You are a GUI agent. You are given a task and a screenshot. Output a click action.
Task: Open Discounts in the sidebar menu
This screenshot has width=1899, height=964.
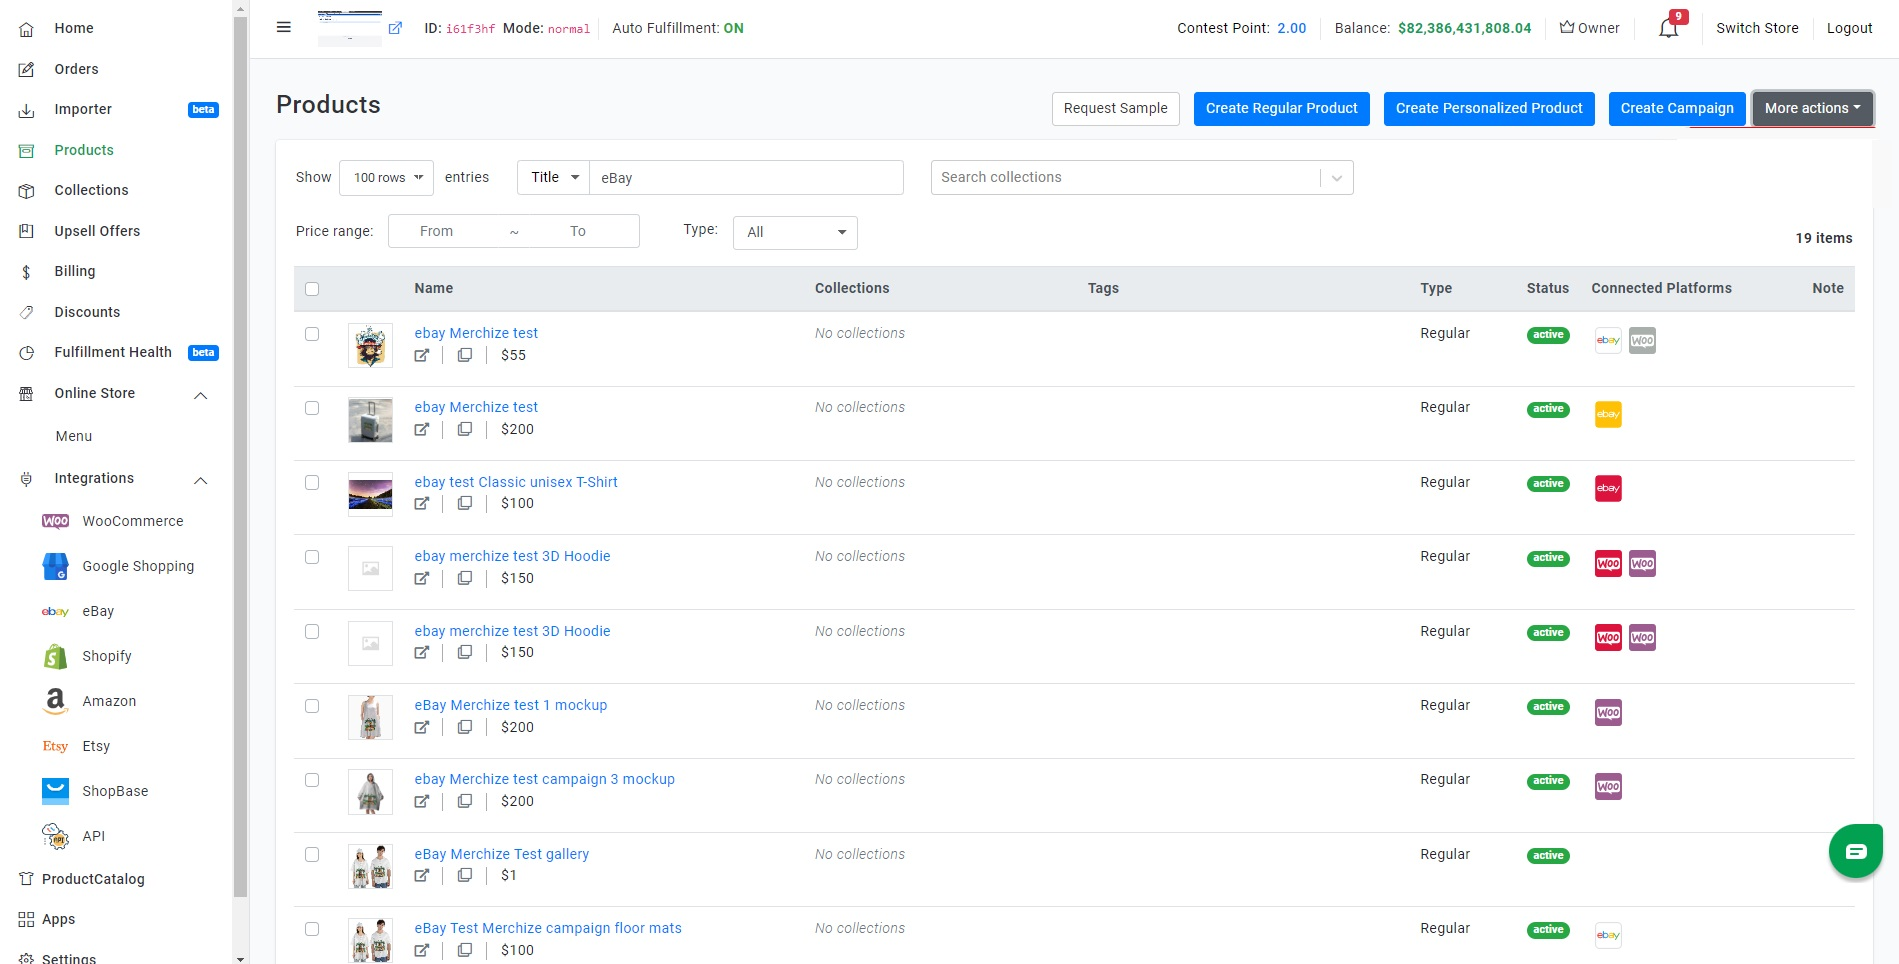[x=87, y=312]
